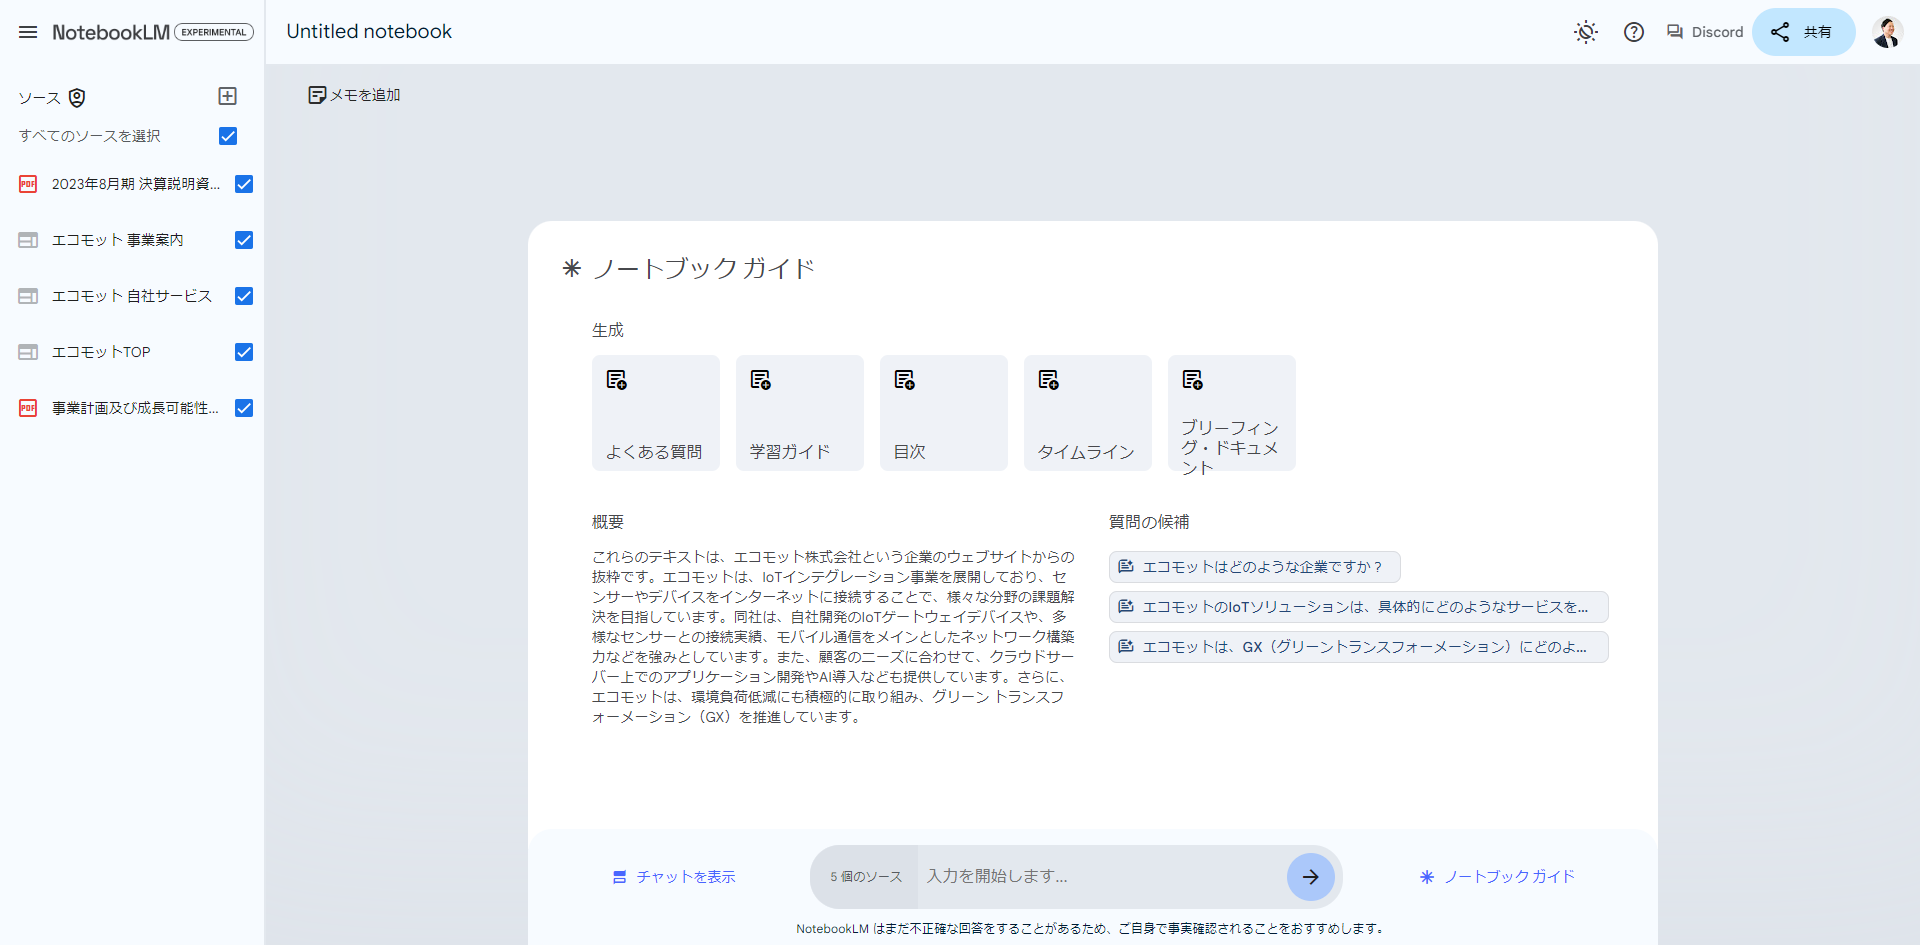Screen dimensions: 1920x945
Task: Generate よくある質問 FAQ card
Action: [x=656, y=413]
